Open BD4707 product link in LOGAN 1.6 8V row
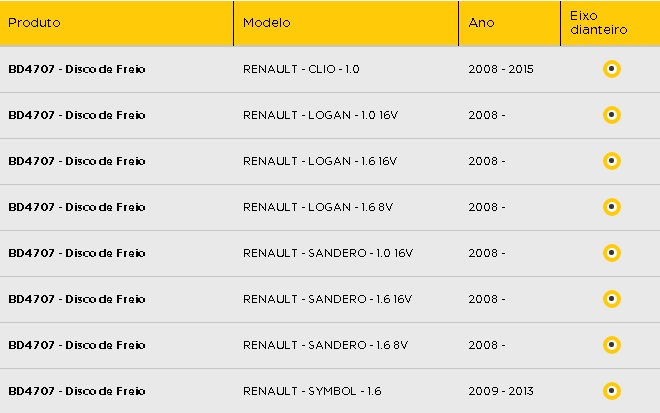The height and width of the screenshot is (413, 660). click(77, 207)
